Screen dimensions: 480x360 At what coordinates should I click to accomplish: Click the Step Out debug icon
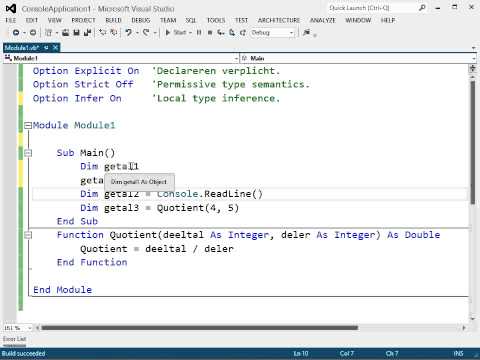click(x=243, y=32)
